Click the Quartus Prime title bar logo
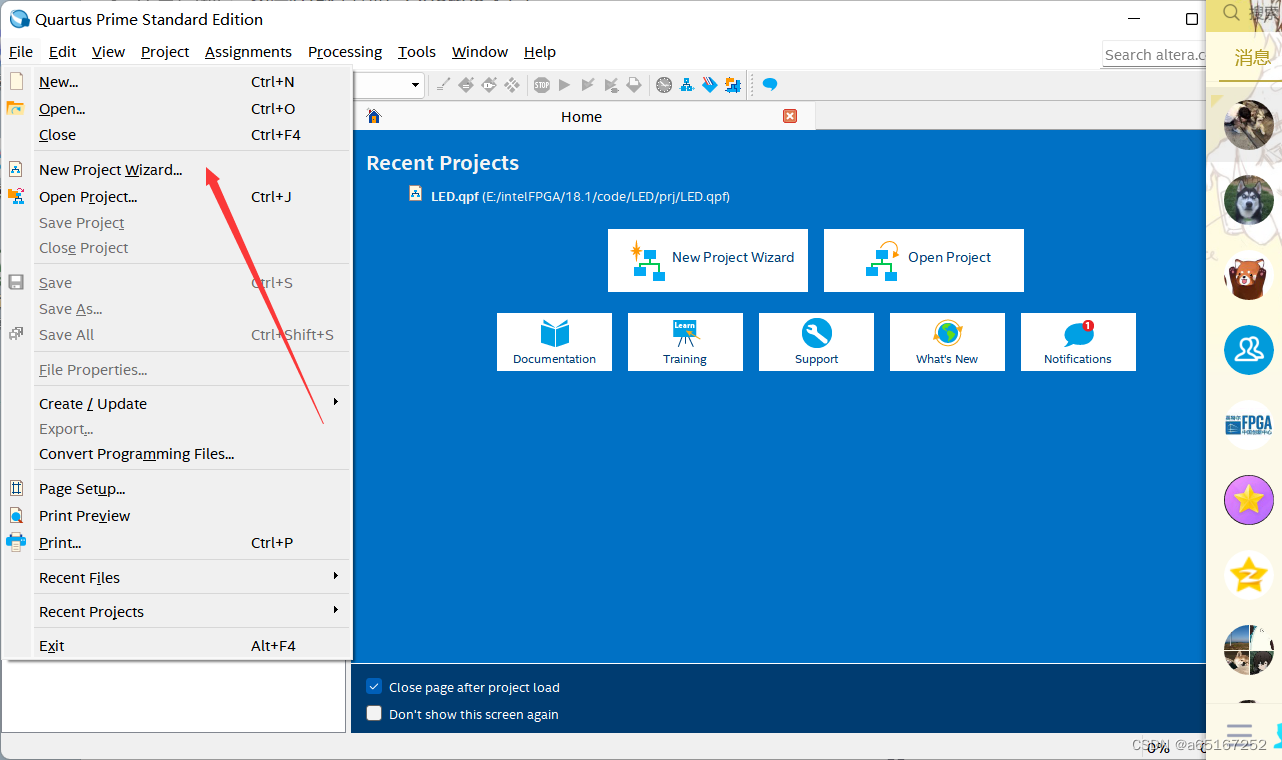 tap(19, 19)
